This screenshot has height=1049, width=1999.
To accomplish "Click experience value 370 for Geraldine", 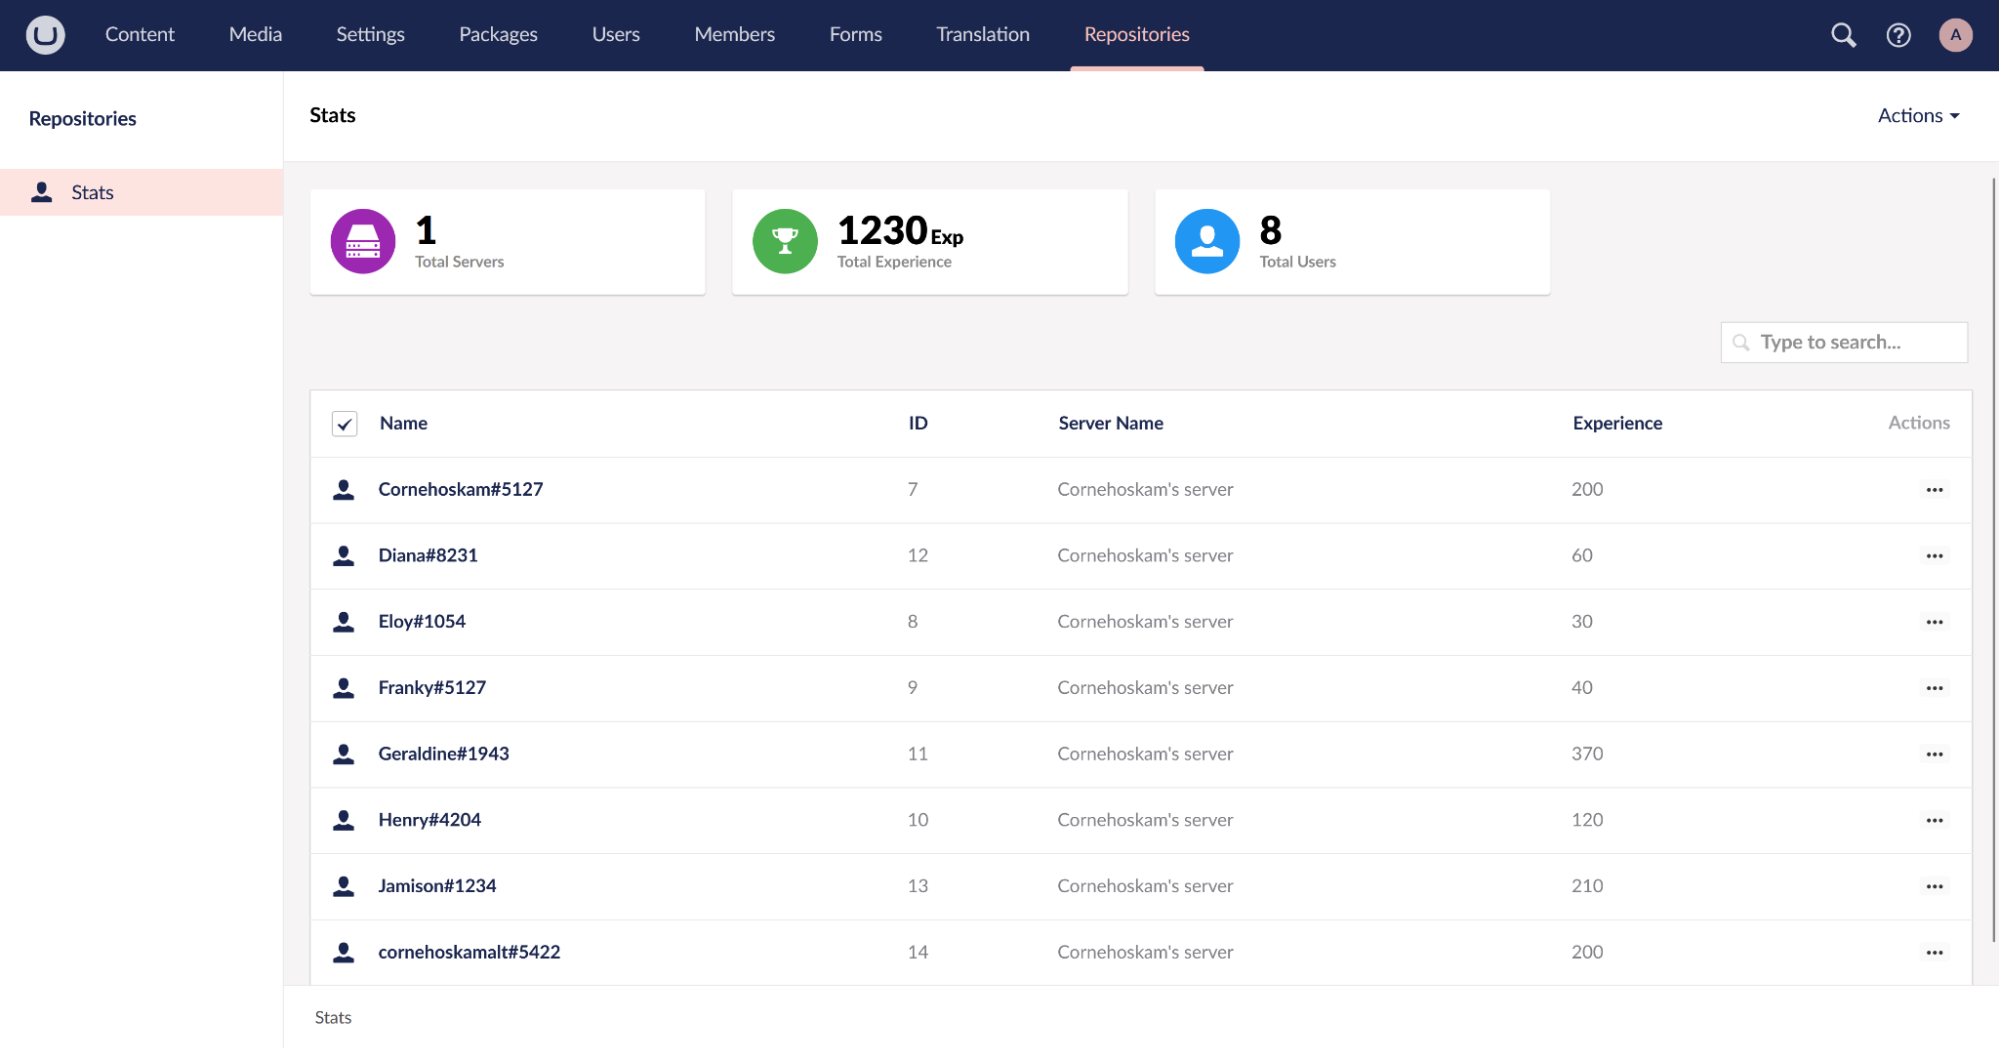I will click(x=1586, y=753).
